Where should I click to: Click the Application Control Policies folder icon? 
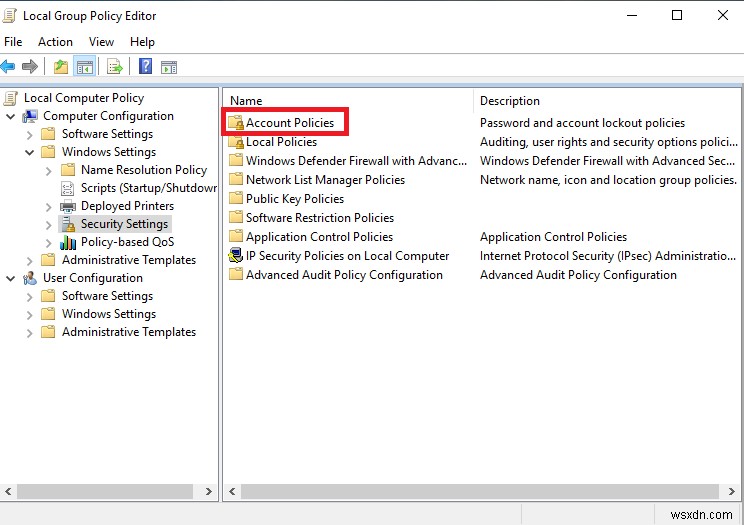(235, 236)
